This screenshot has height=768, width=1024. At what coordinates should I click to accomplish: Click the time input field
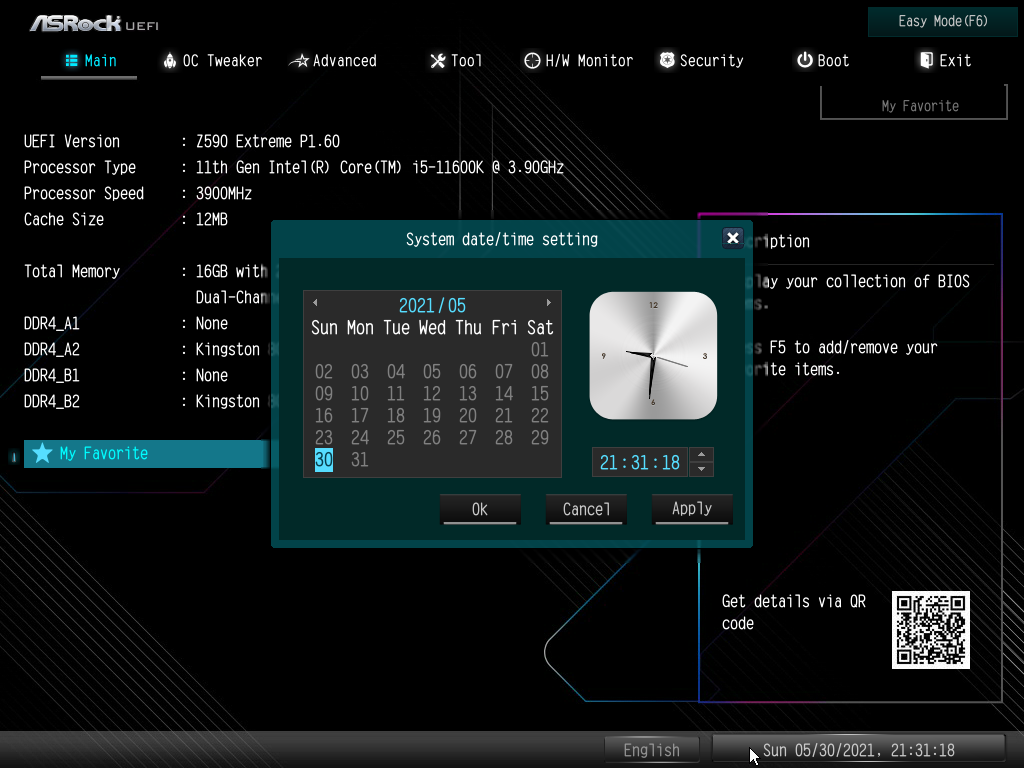tap(639, 462)
